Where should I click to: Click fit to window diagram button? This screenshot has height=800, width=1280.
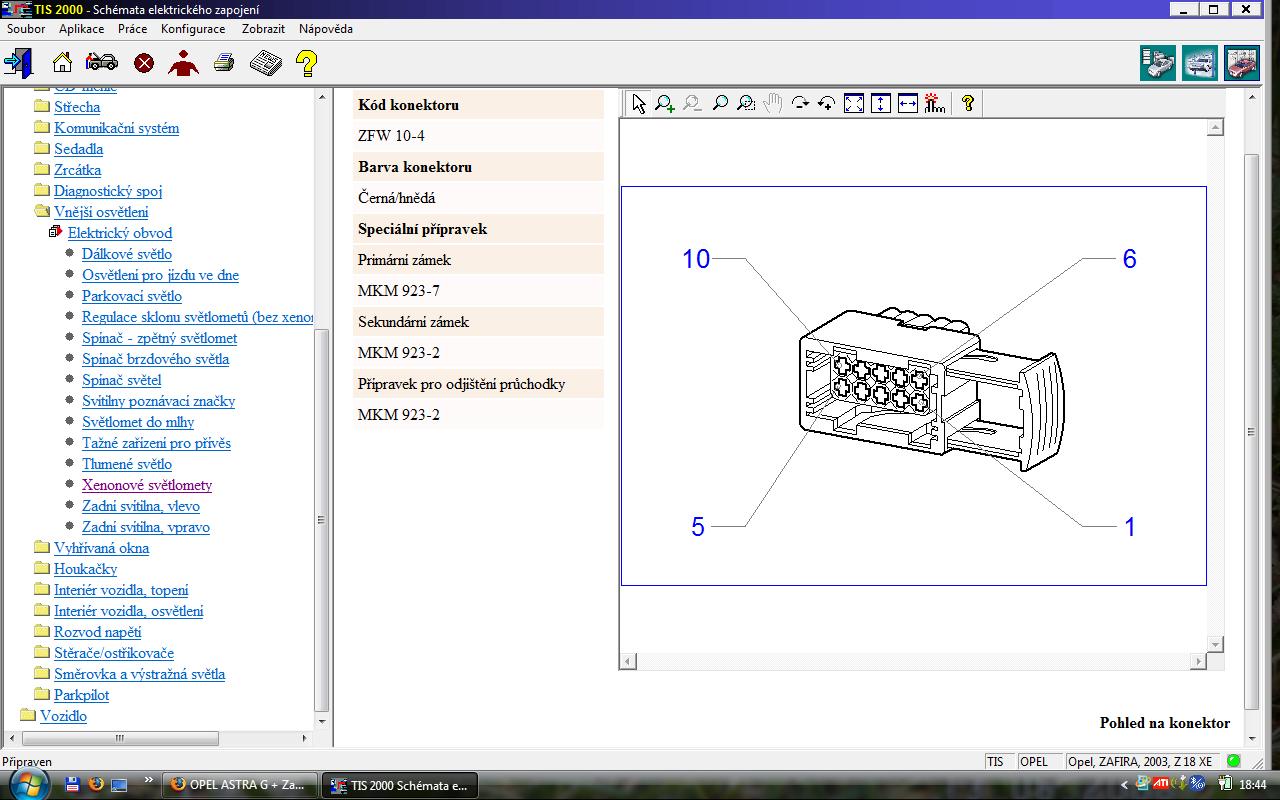[x=854, y=103]
